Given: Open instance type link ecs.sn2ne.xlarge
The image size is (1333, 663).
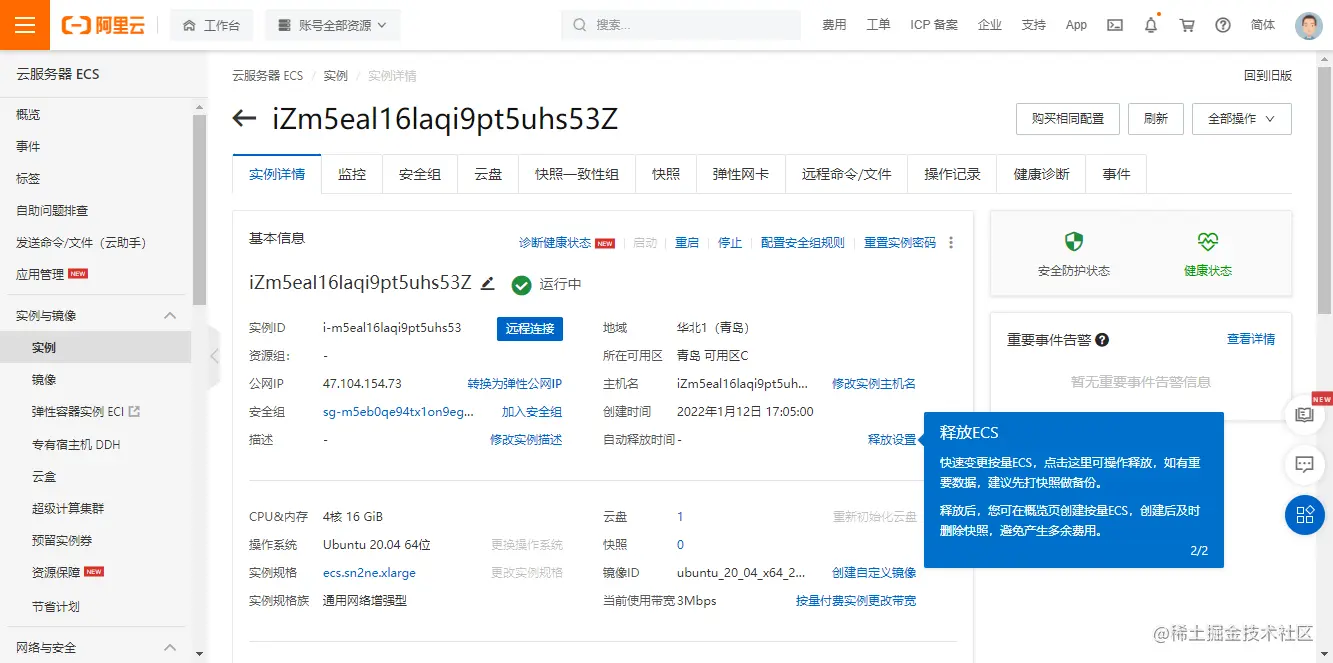Looking at the screenshot, I should click(x=369, y=573).
